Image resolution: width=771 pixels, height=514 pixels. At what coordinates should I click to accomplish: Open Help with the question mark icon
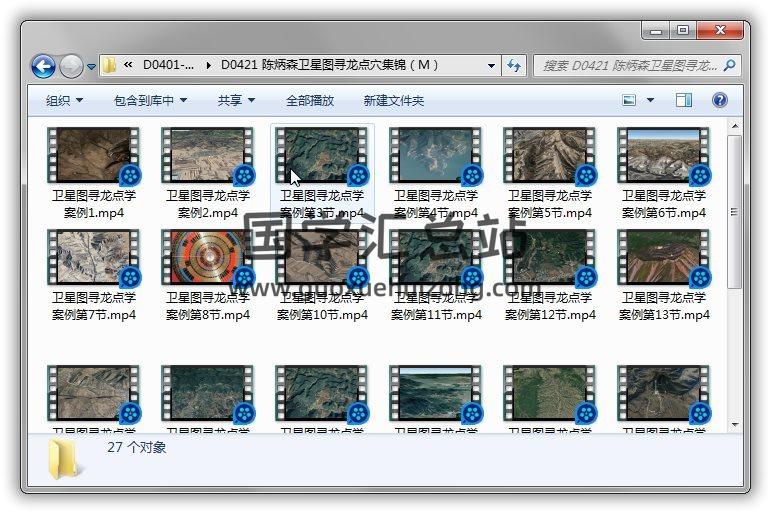(719, 100)
